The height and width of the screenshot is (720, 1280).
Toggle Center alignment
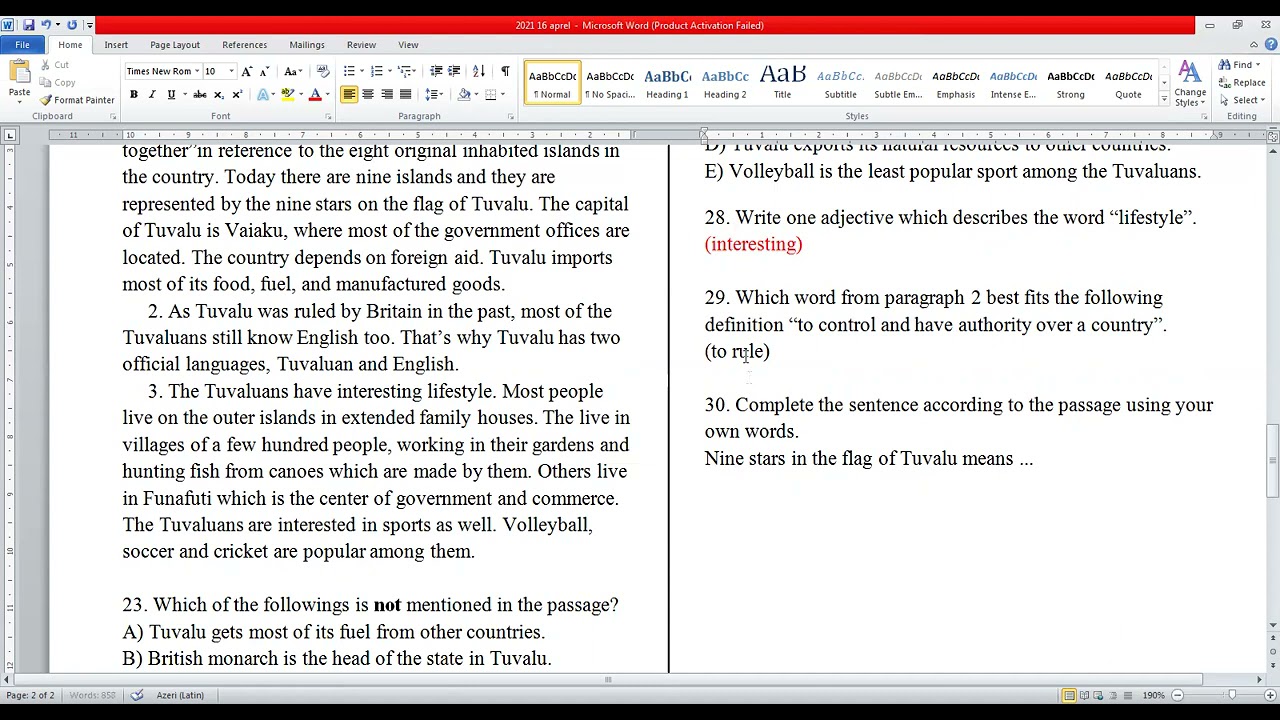click(x=368, y=95)
